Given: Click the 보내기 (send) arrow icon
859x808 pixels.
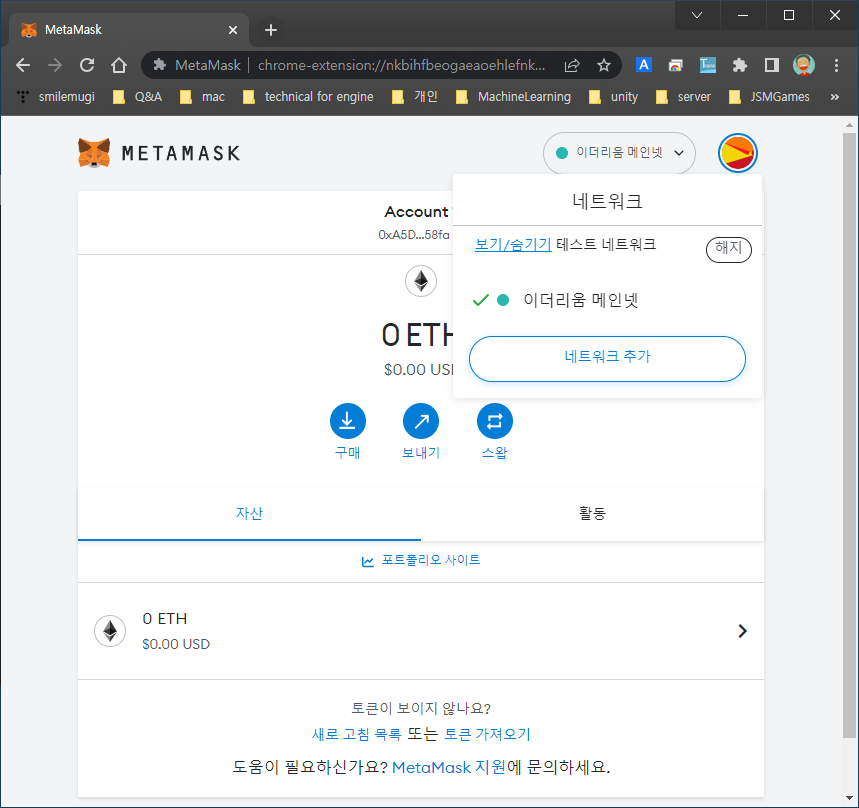Looking at the screenshot, I should (421, 421).
